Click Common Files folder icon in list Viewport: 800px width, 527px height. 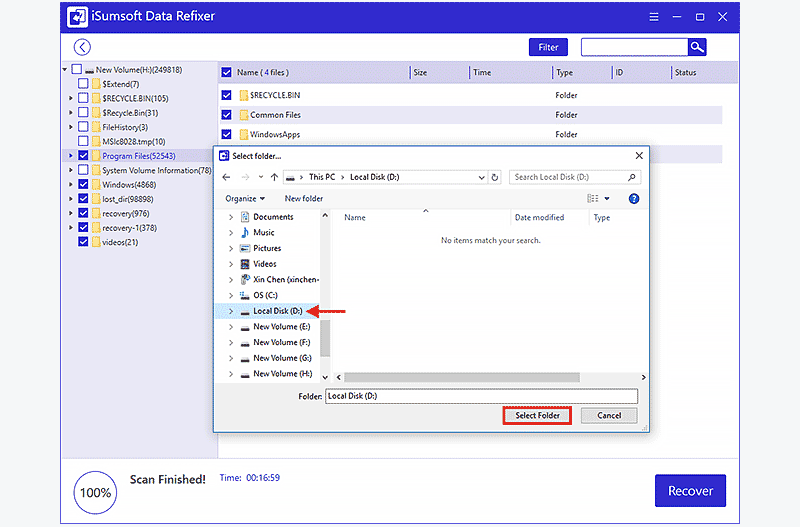[x=244, y=115]
